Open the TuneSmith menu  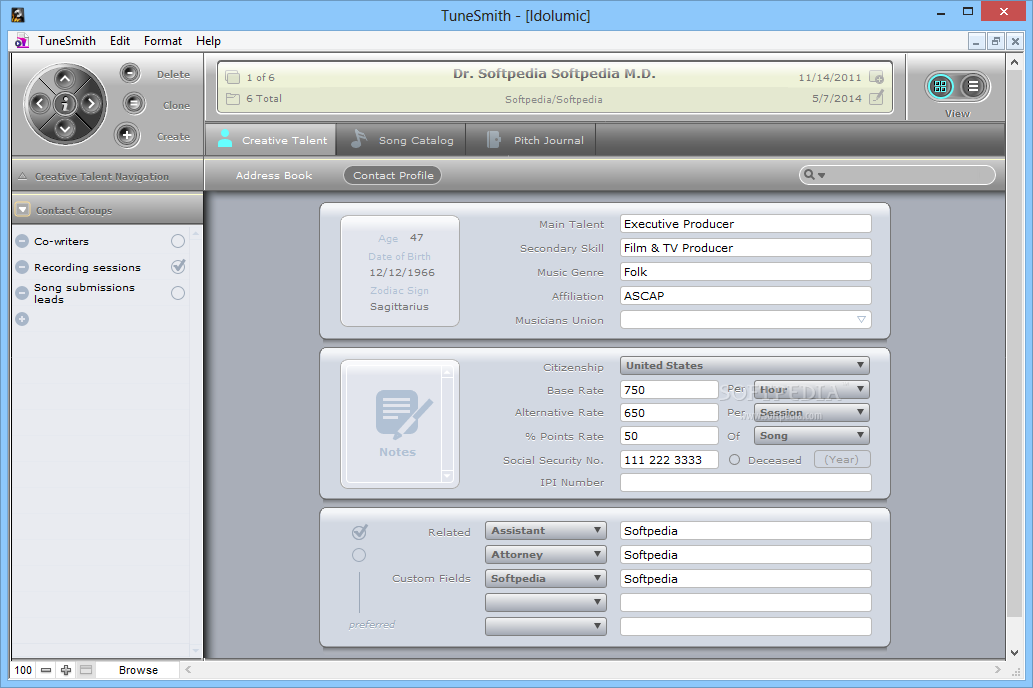click(x=67, y=41)
